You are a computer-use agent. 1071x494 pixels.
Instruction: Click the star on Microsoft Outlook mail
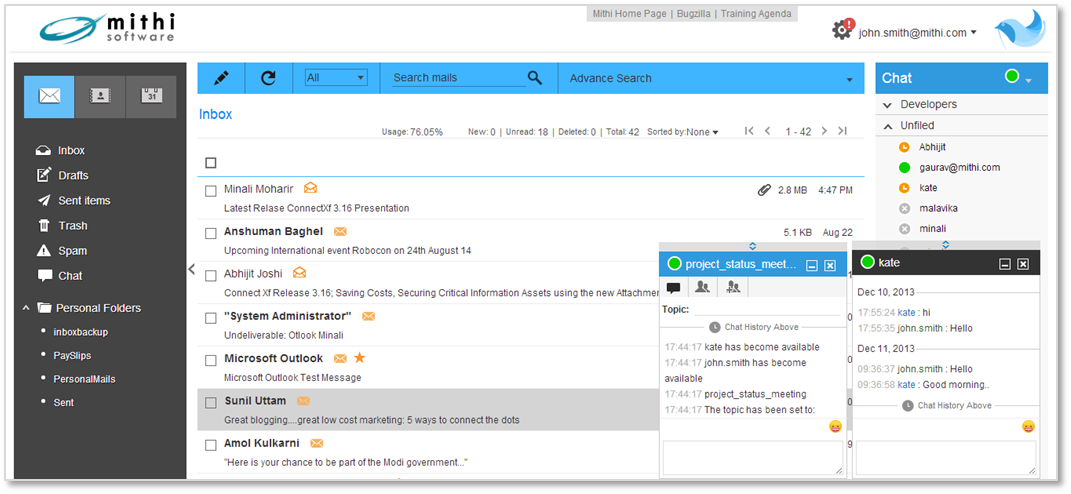pos(359,358)
